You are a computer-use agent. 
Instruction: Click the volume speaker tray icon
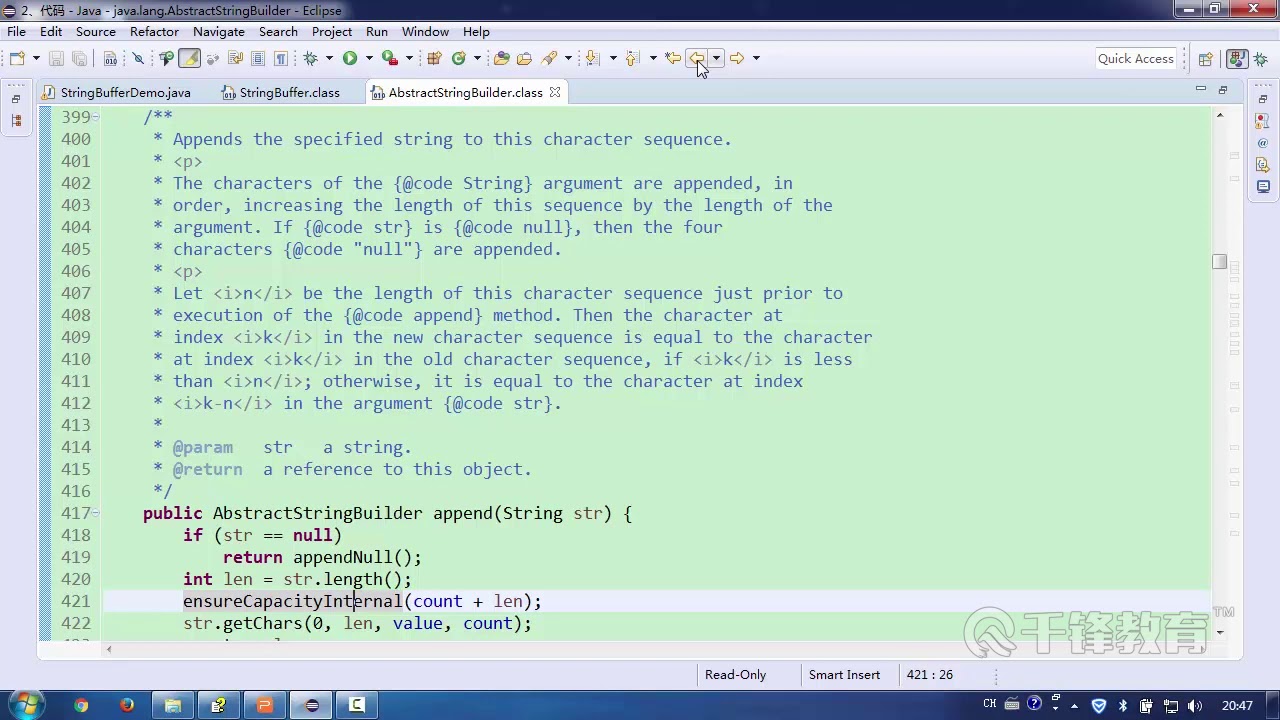point(1196,705)
